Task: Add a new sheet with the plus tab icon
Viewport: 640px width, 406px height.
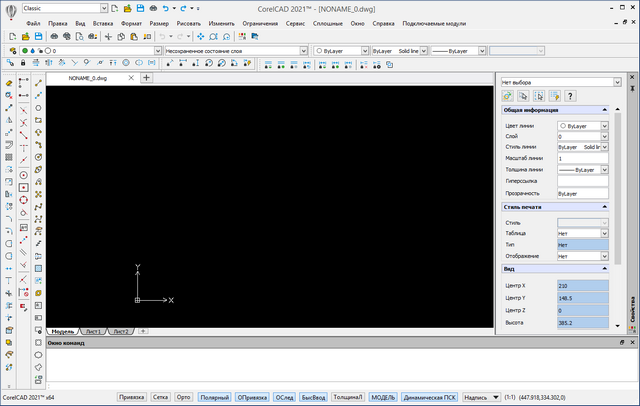Action: click(x=143, y=330)
